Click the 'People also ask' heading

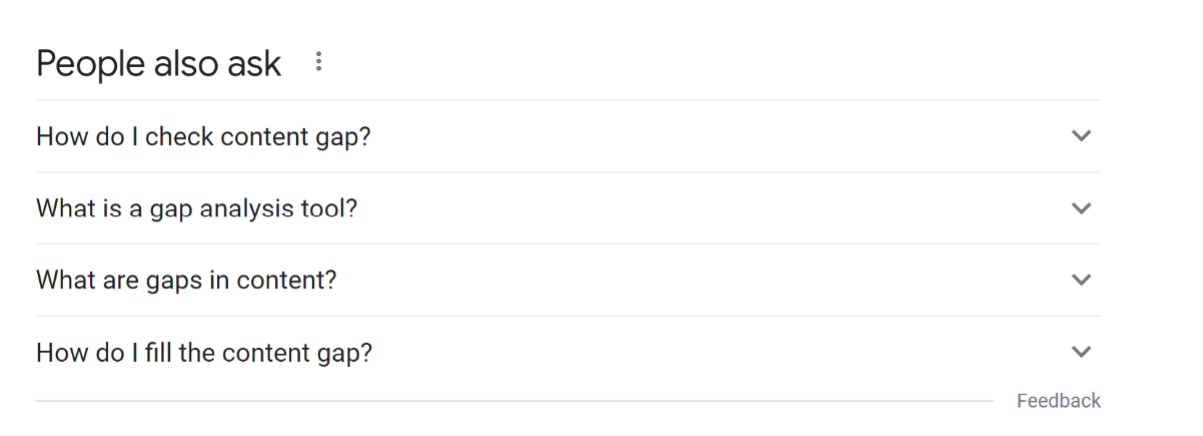click(x=159, y=63)
